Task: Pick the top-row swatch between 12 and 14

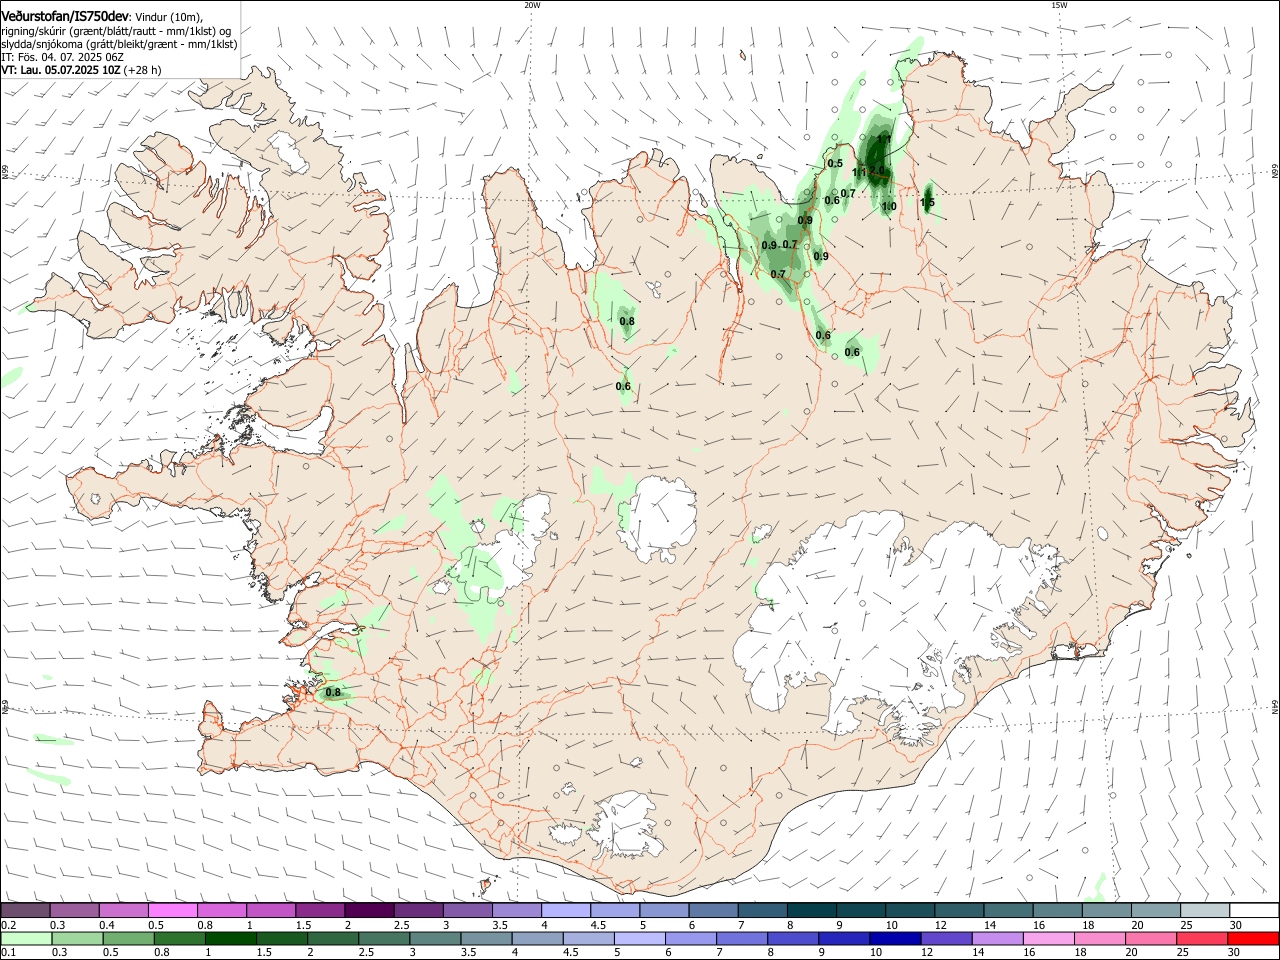Action: tap(958, 910)
